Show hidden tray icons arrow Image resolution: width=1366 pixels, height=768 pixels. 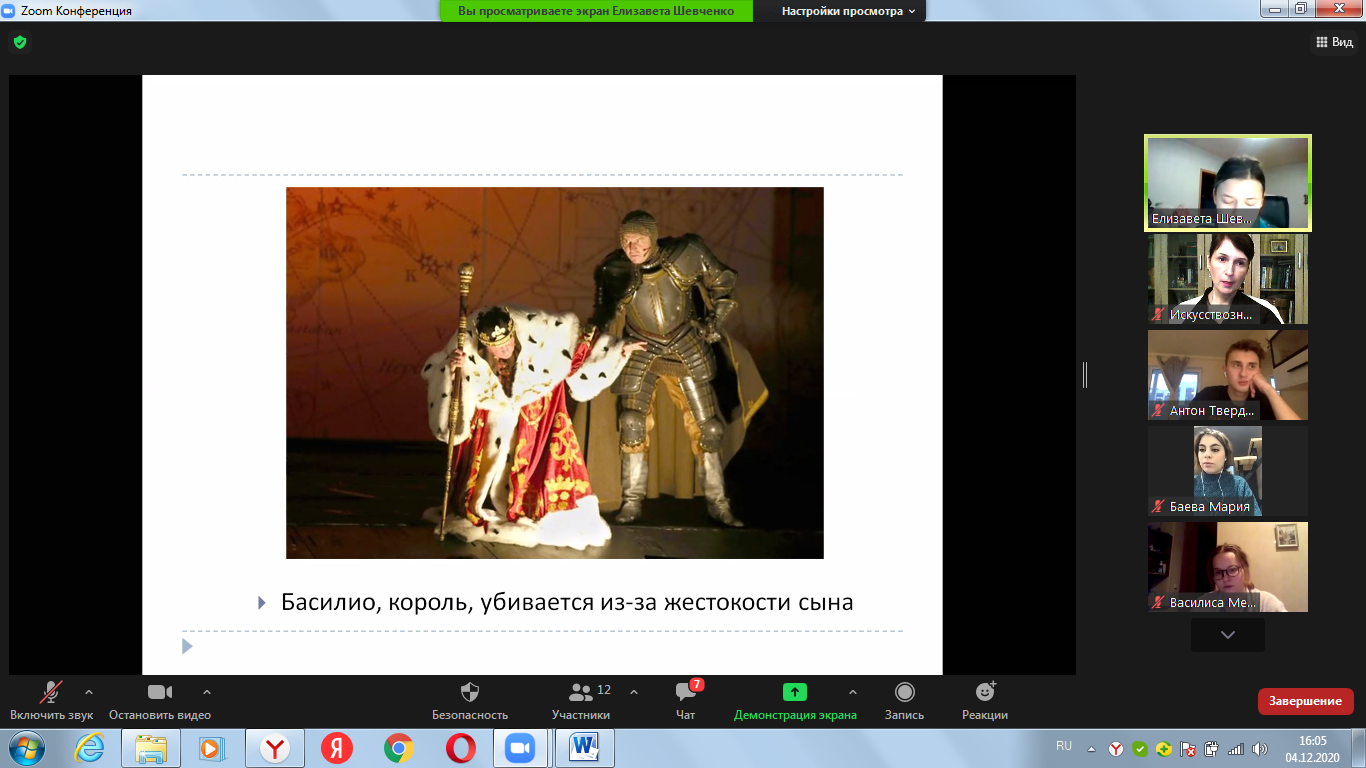point(1092,748)
